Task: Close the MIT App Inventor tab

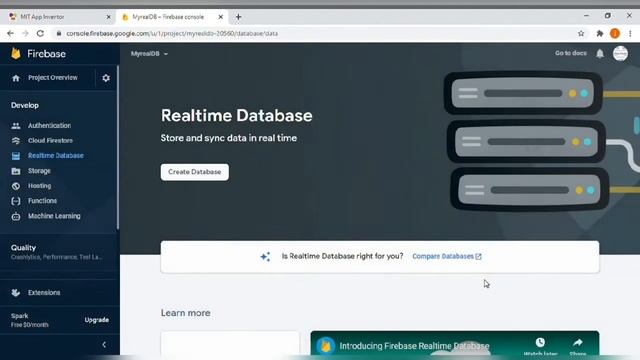Action: pos(108,17)
